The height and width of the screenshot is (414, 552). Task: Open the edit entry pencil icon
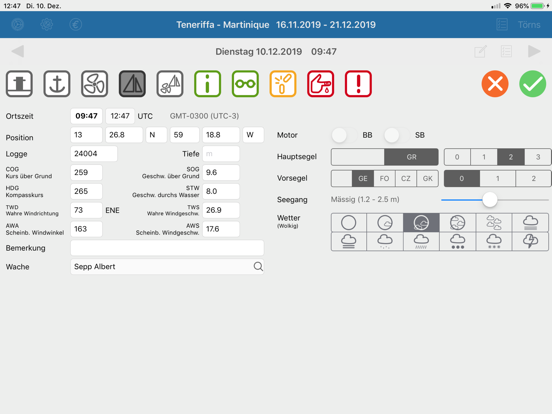pyautogui.click(x=480, y=51)
